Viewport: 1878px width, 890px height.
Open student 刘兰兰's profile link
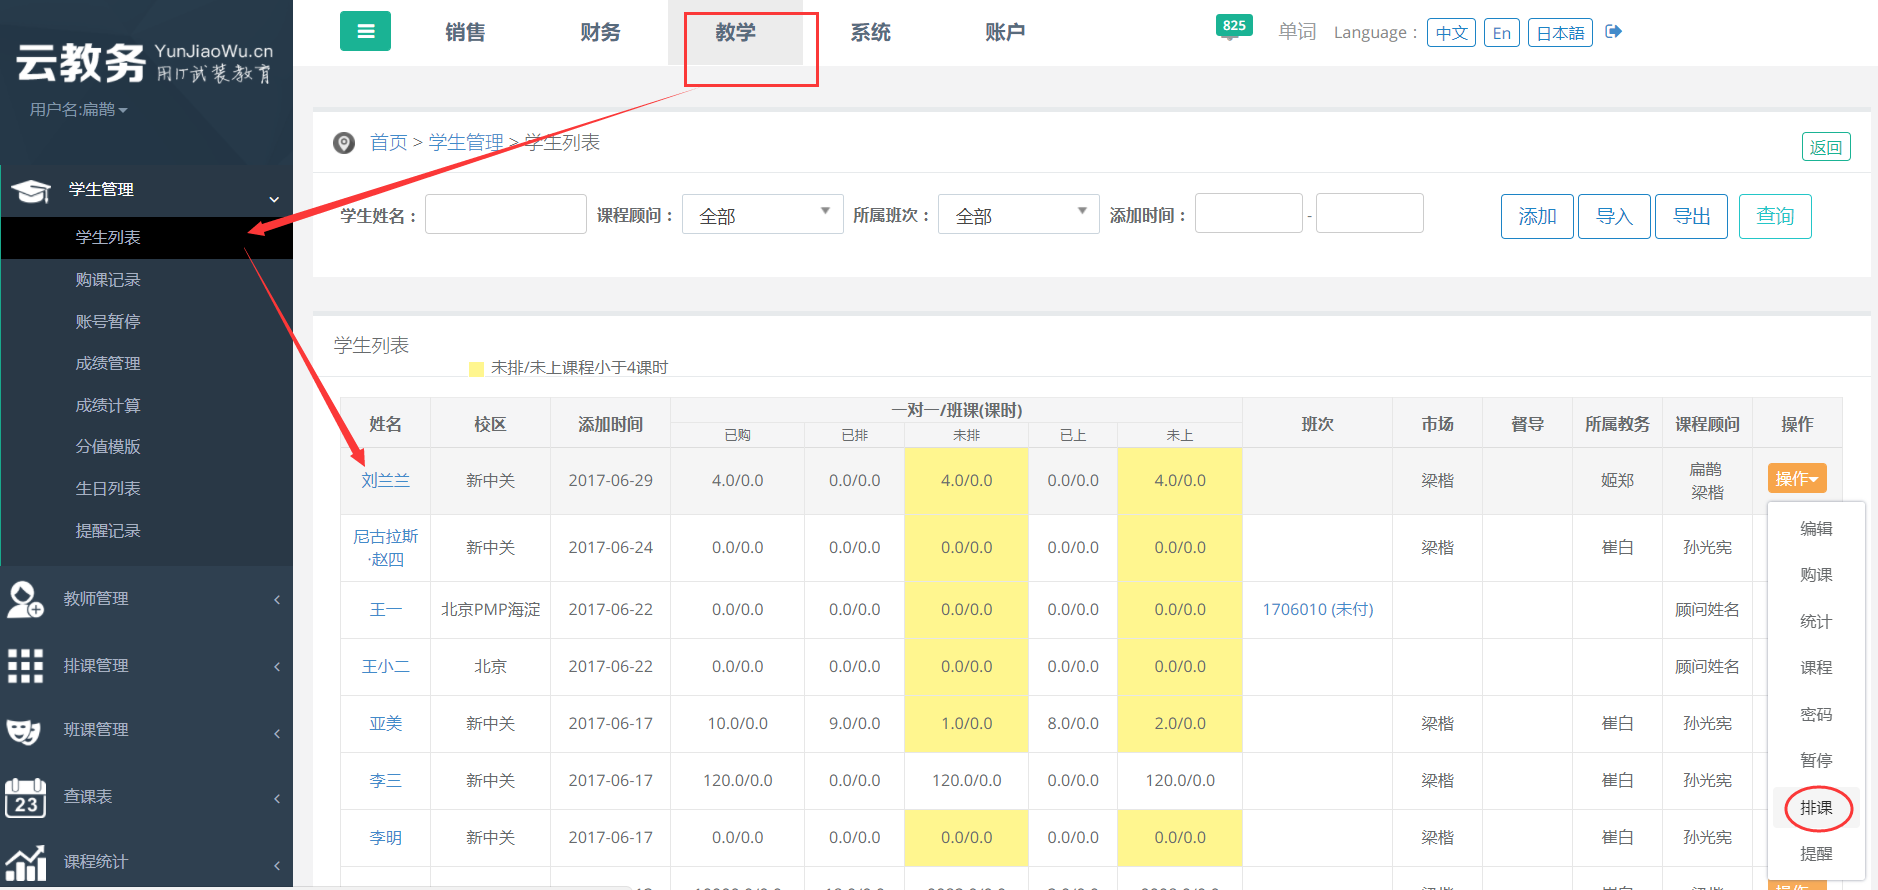tap(385, 481)
